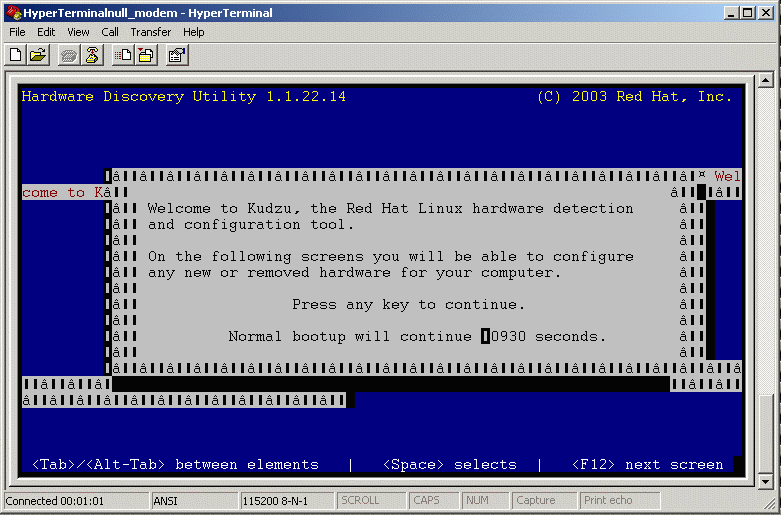Click the scrollbar down arrow
This screenshot has height=515, width=781.
pos(766,481)
